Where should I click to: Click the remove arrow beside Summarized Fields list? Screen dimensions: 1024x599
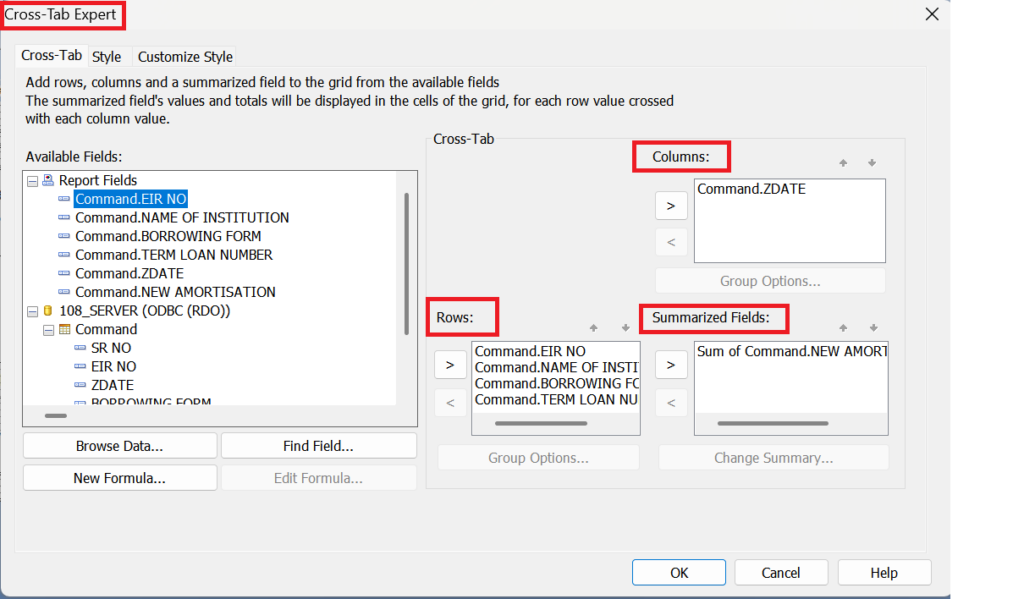[x=670, y=402]
